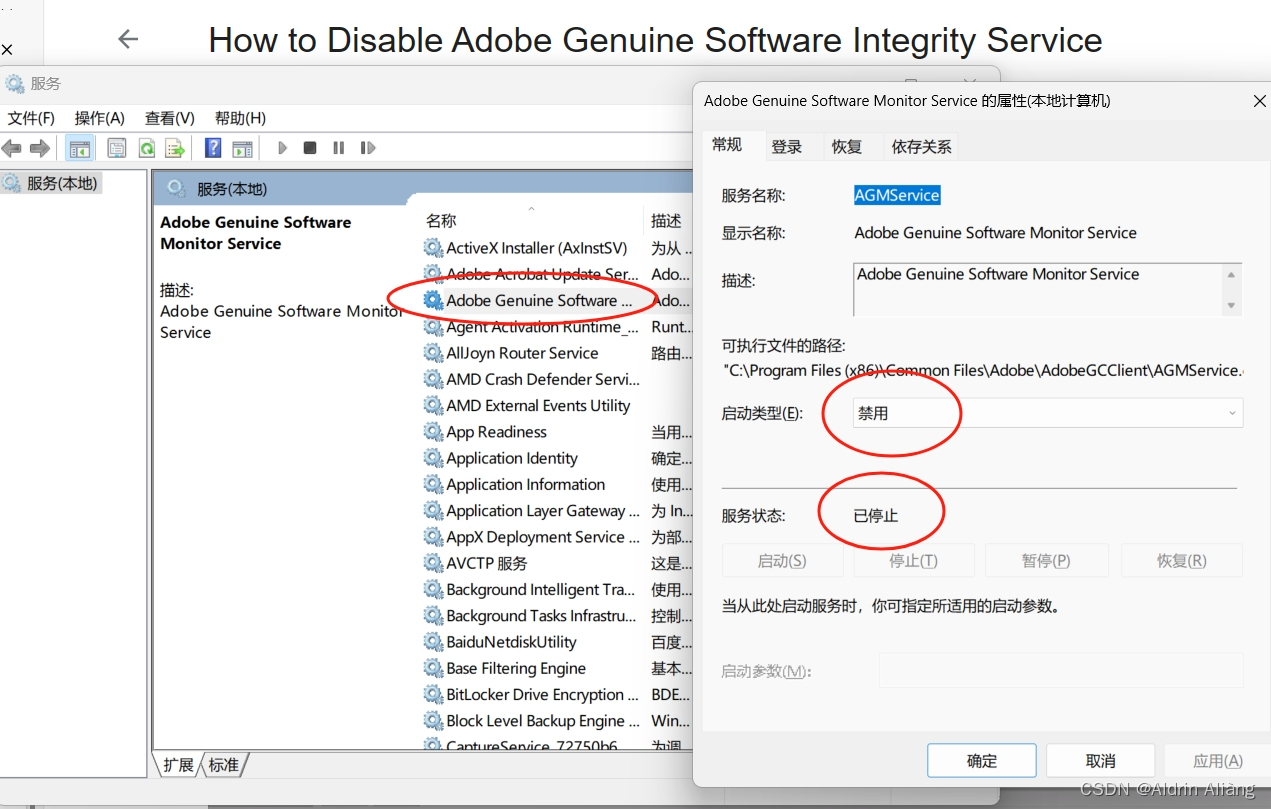Click the 恢复(R) button
This screenshot has width=1271, height=809.
pos(1182,561)
